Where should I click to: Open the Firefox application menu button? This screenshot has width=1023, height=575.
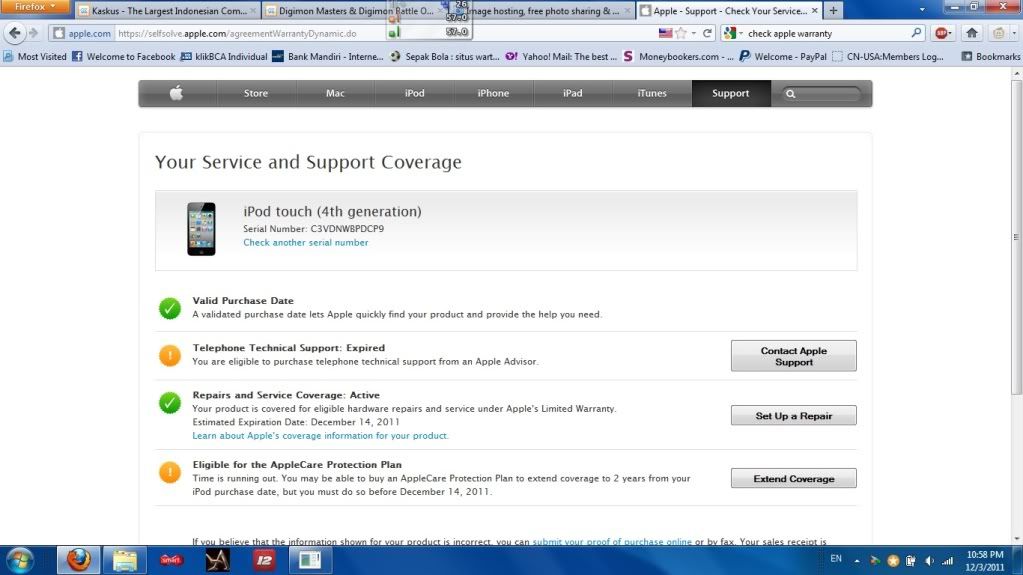[35, 7]
